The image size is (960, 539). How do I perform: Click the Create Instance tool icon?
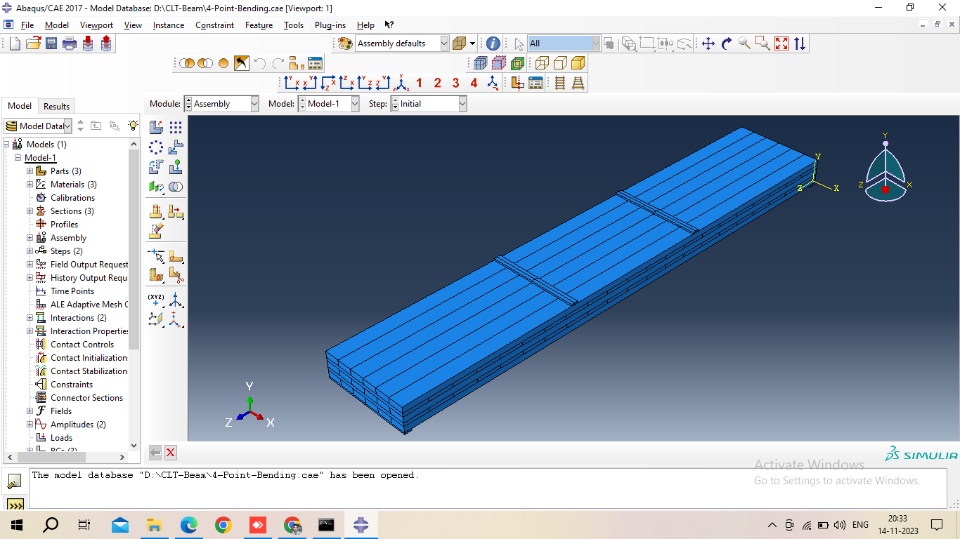click(x=156, y=127)
